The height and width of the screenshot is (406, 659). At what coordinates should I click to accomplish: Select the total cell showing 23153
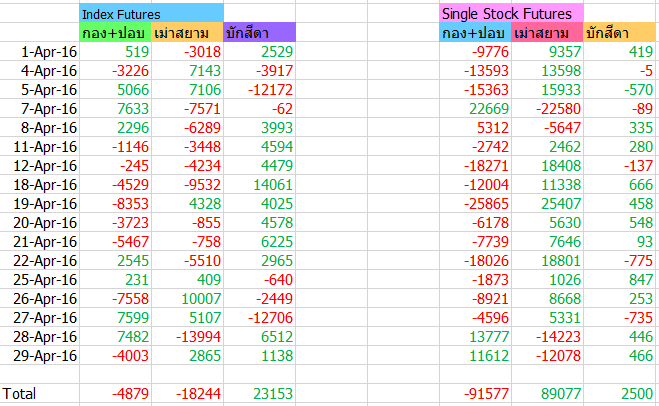(260, 393)
